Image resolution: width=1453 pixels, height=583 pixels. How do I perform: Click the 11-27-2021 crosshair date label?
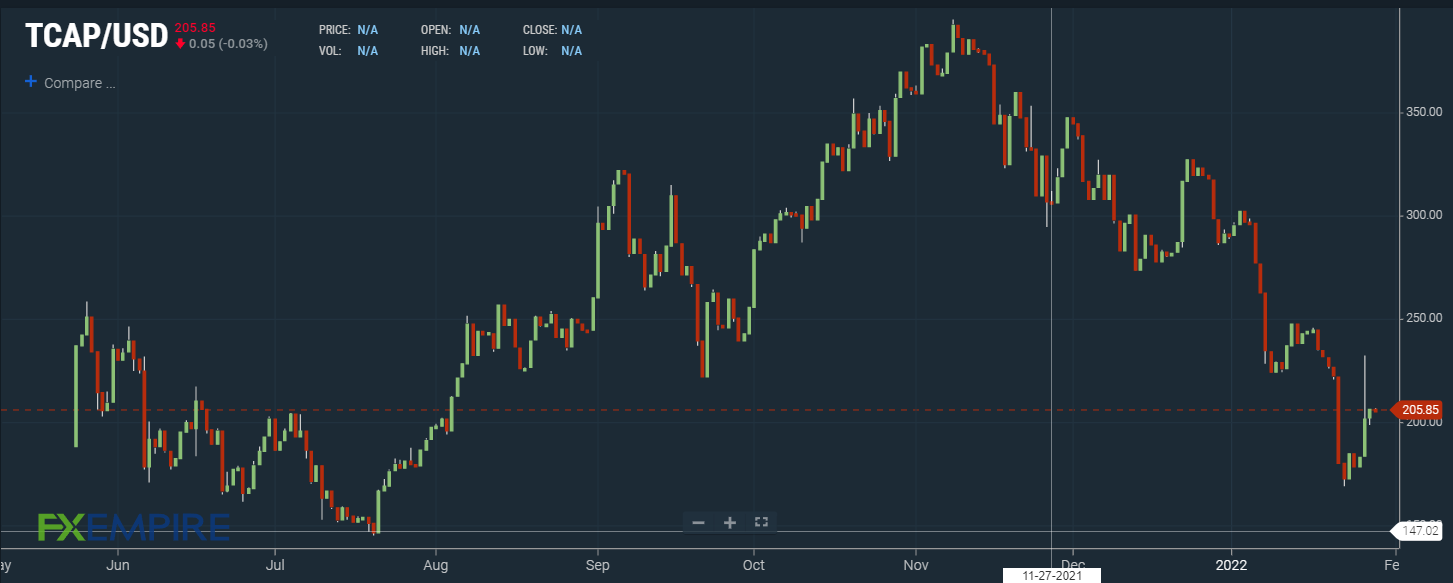pos(1051,576)
